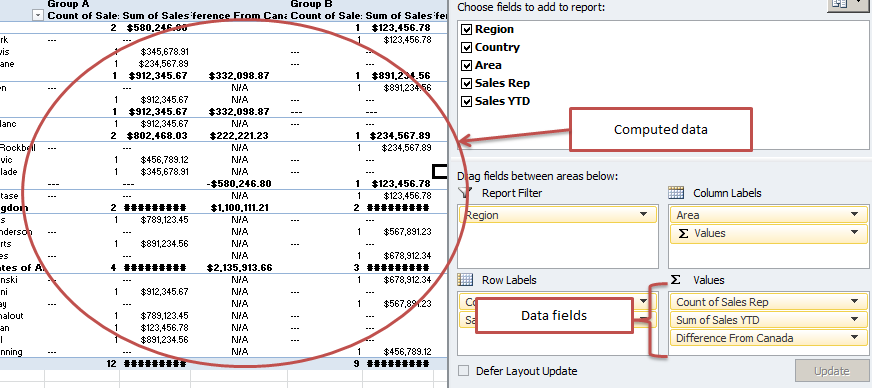Select Group A $456,789.12 in 'vic' row
The width and height of the screenshot is (872, 388).
[x=164, y=160]
